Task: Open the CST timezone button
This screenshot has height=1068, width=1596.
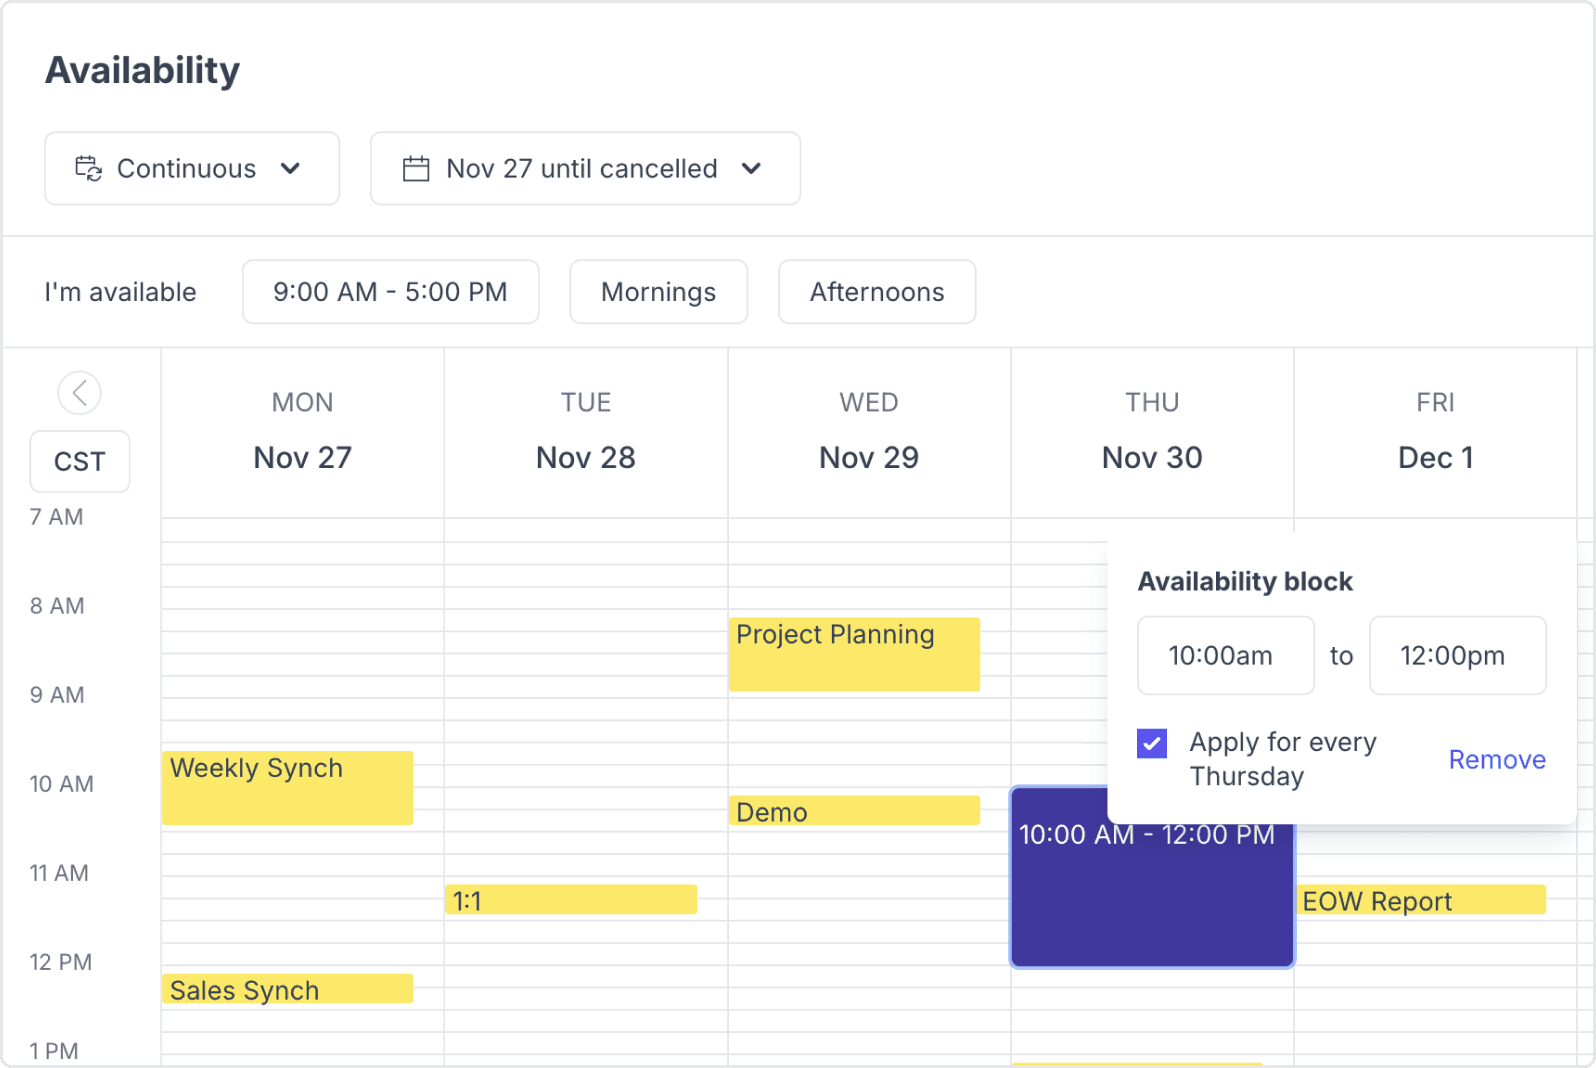Action: (80, 461)
